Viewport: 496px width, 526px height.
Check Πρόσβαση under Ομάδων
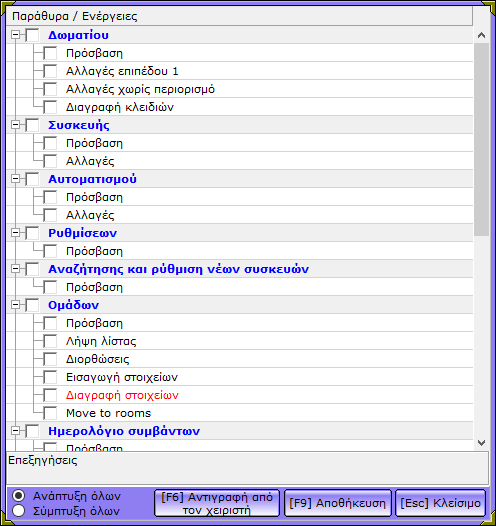point(50,323)
